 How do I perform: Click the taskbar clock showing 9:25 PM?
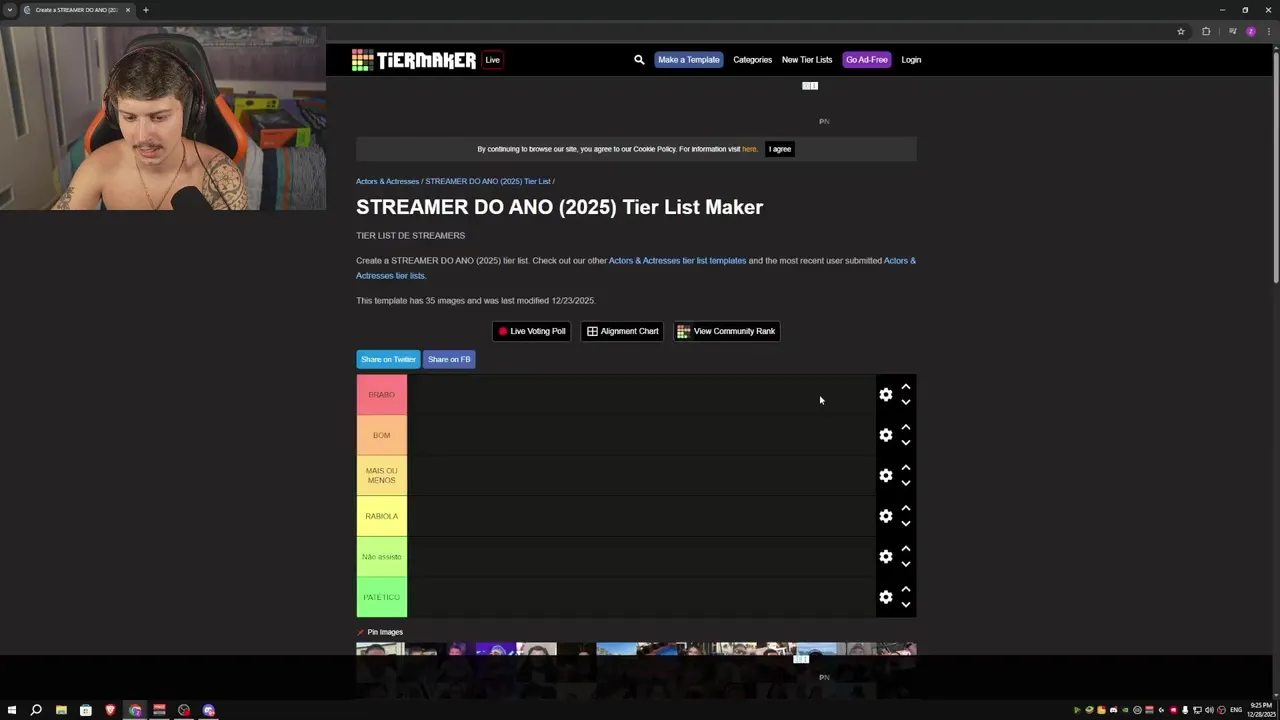pos(1260,710)
